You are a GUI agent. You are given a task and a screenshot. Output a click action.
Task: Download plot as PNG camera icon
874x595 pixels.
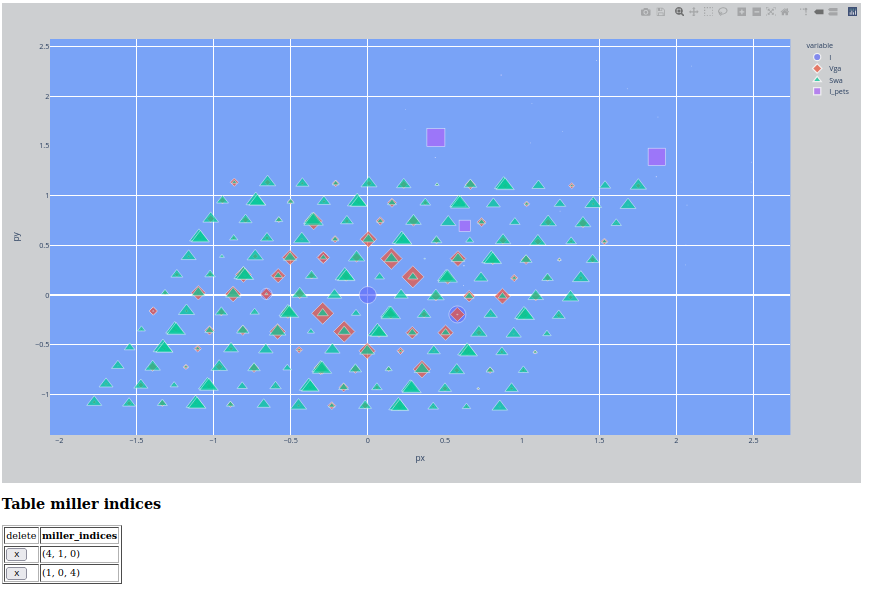645,12
